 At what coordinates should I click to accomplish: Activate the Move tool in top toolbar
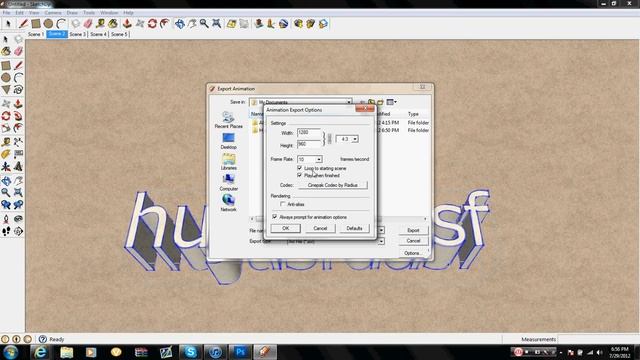[140, 24]
